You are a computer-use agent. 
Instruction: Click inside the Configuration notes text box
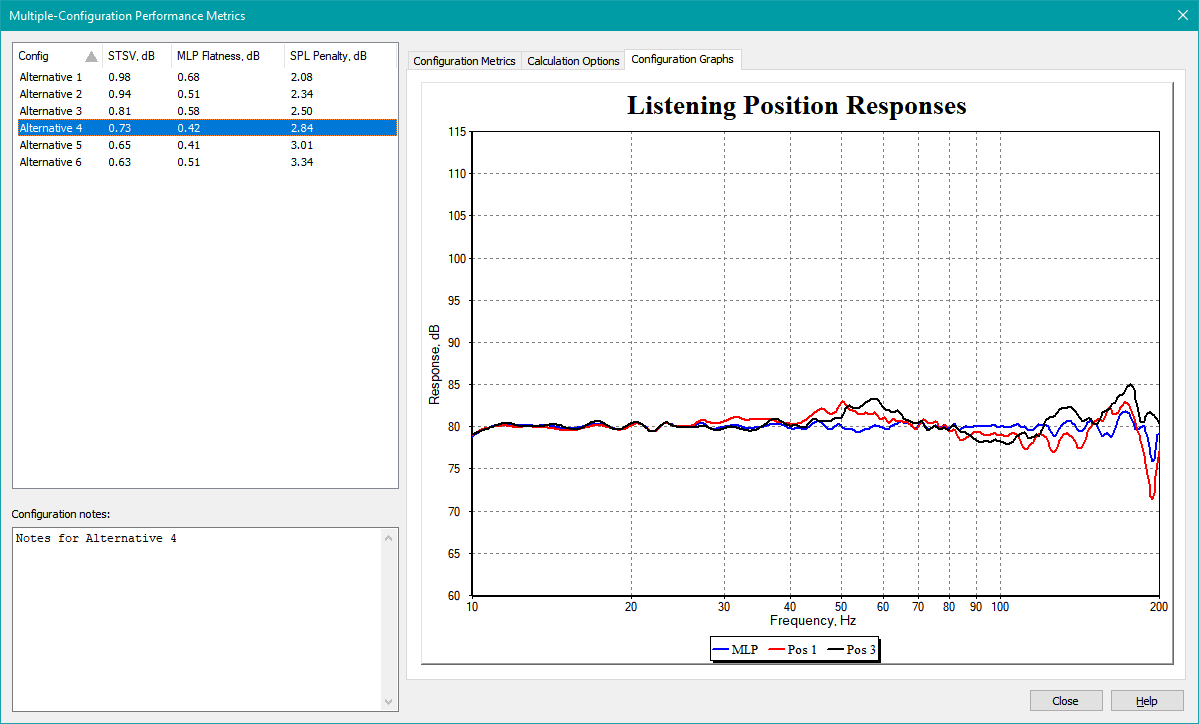click(197, 619)
